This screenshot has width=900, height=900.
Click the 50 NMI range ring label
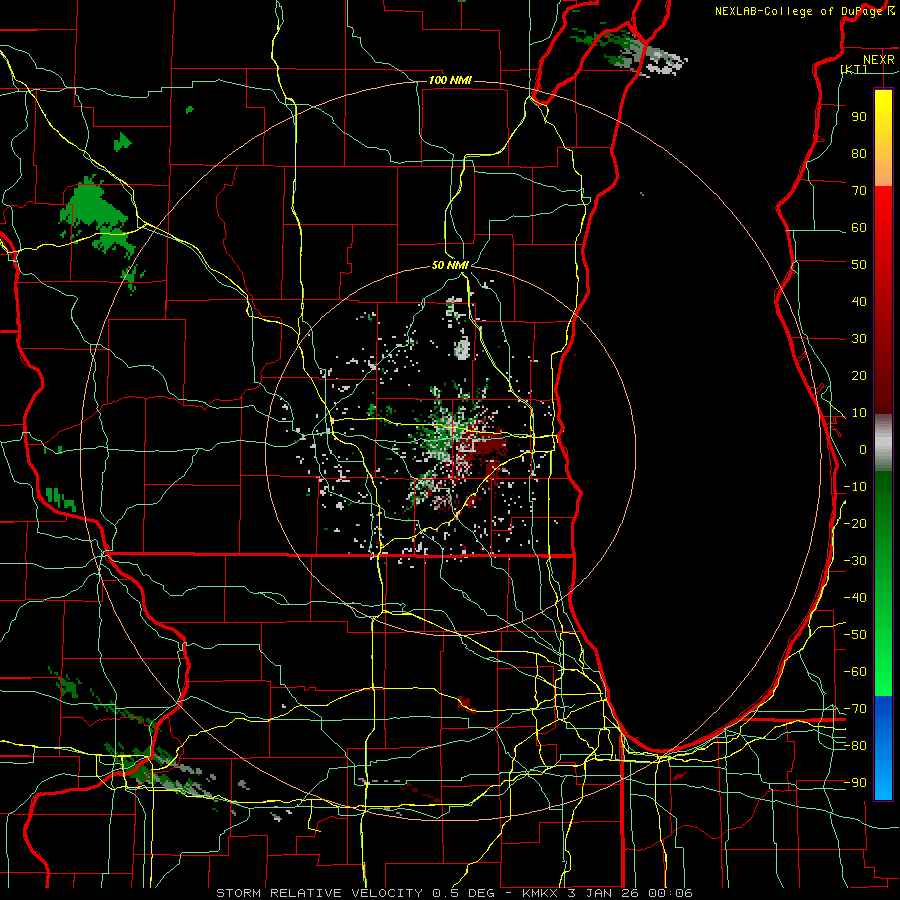coord(450,265)
